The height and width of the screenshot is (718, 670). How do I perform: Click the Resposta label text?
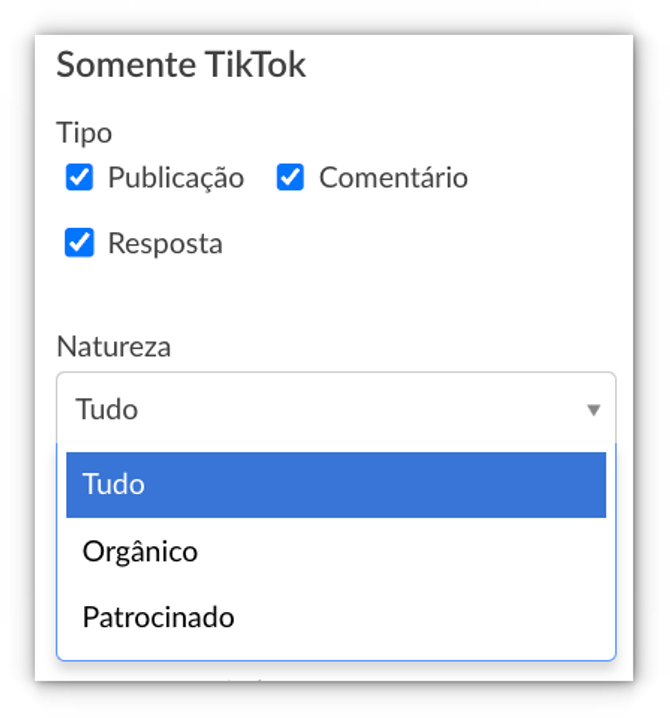coord(165,244)
